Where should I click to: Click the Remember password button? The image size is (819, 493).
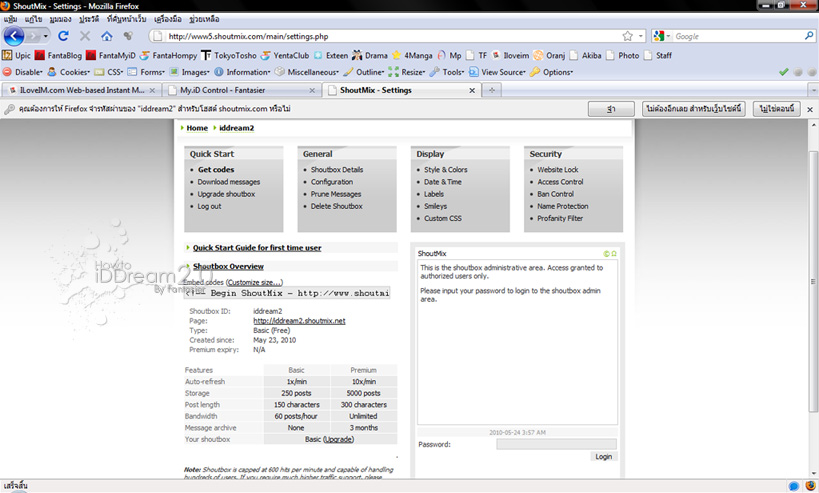click(x=611, y=109)
